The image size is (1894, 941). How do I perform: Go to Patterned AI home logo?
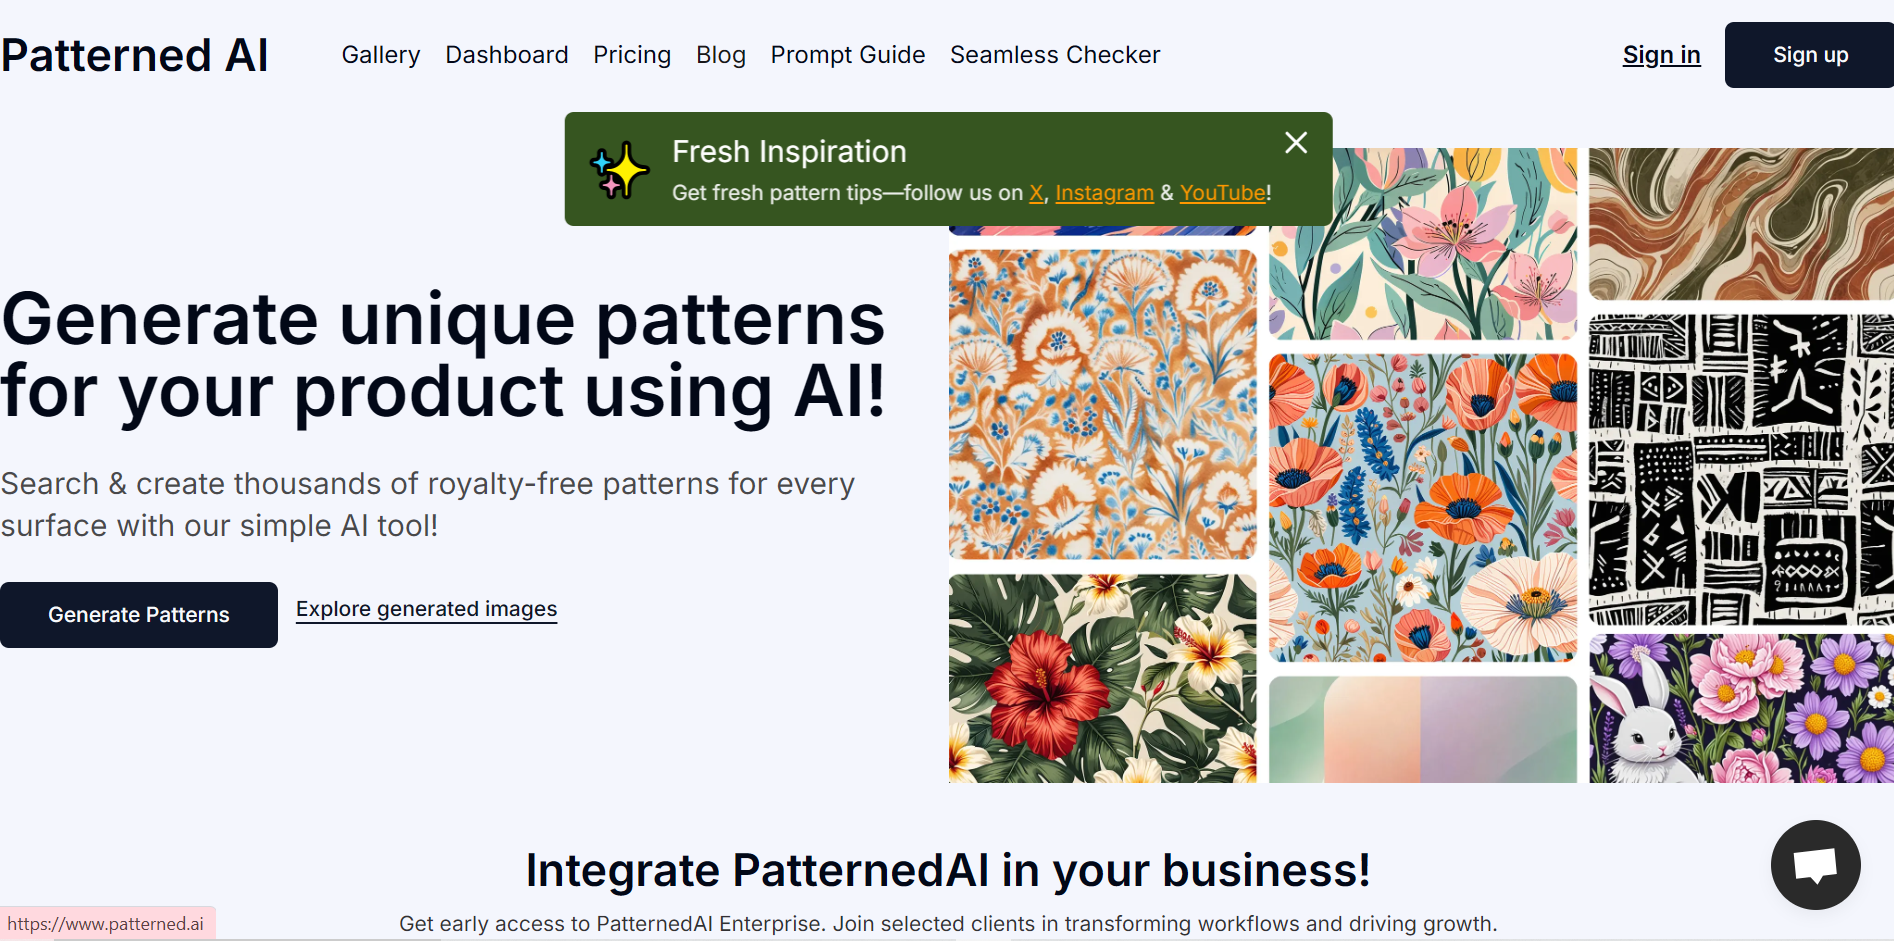pos(135,55)
